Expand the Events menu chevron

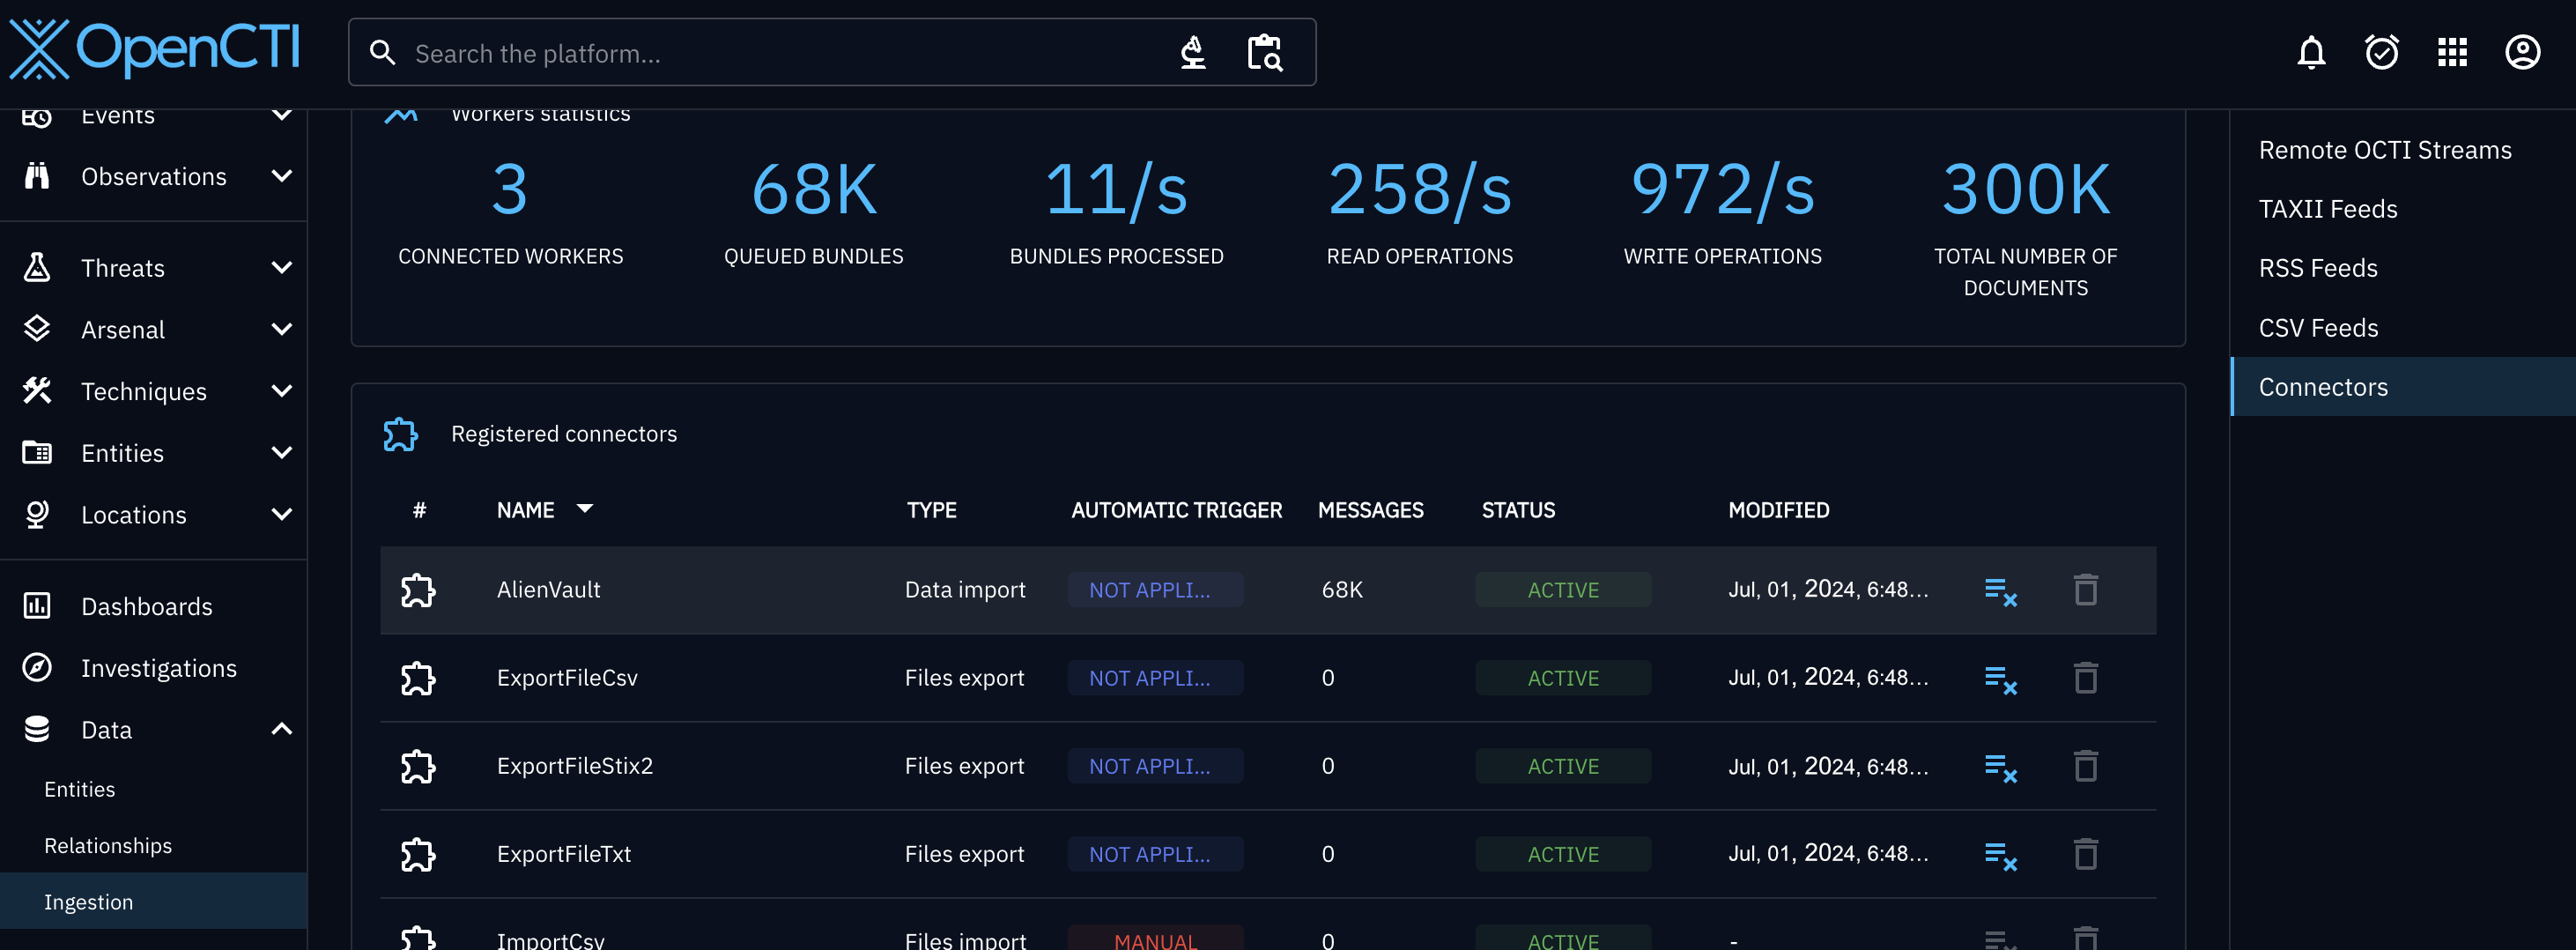[x=282, y=115]
